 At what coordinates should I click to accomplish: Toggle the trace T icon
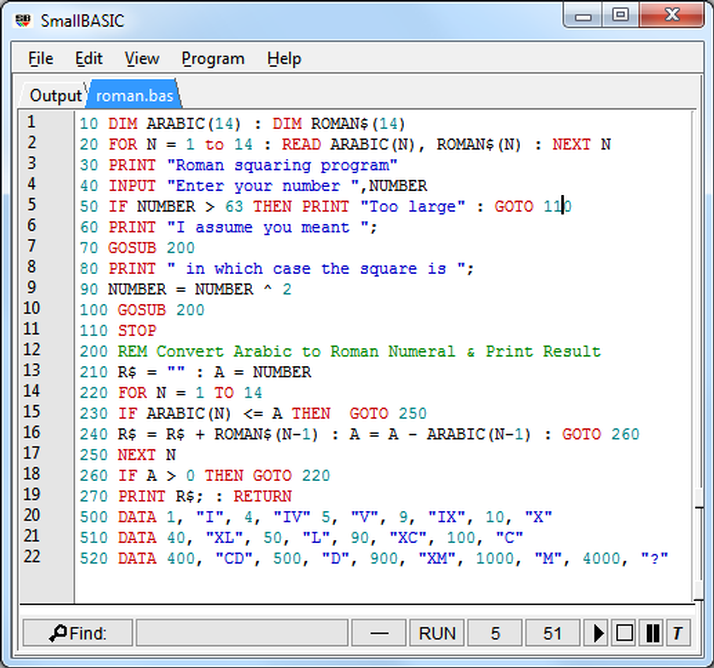click(x=677, y=633)
